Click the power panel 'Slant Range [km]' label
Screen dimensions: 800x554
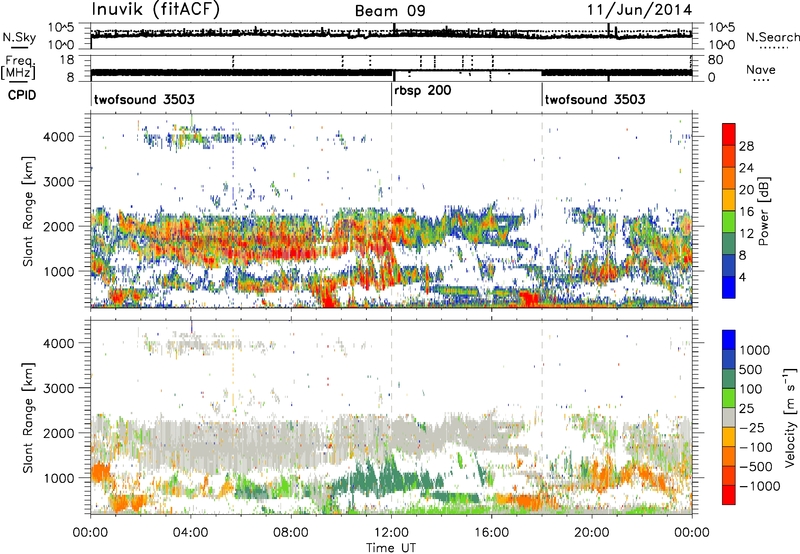28,211
